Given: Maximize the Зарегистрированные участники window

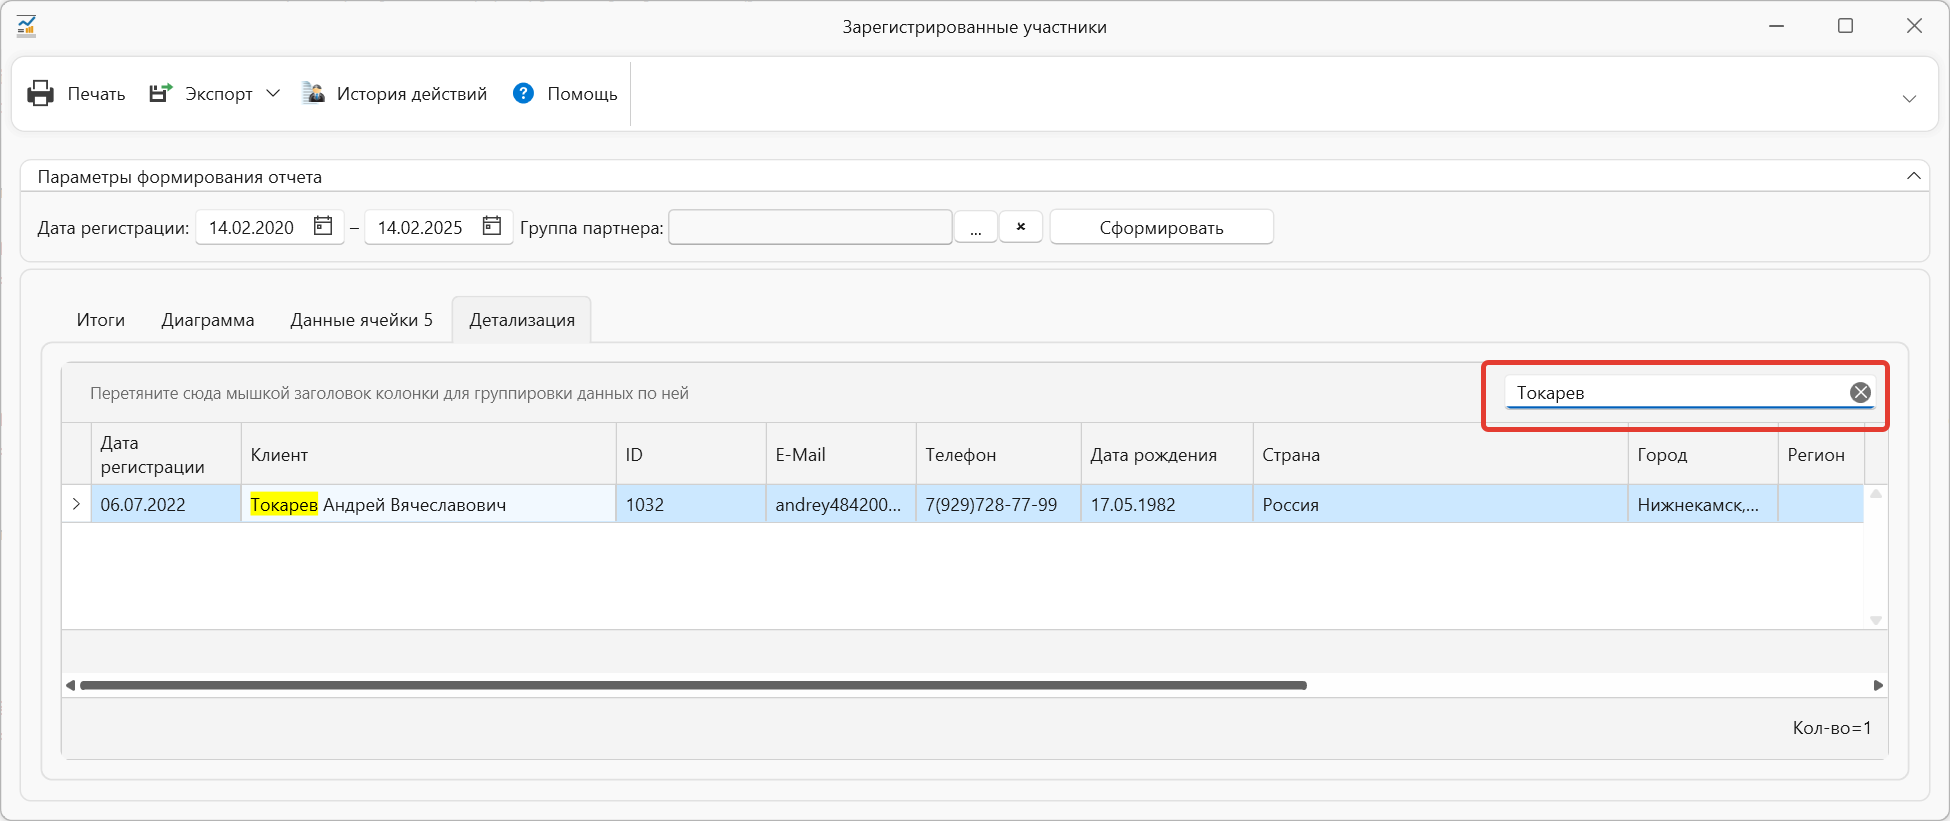Looking at the screenshot, I should 1846,26.
